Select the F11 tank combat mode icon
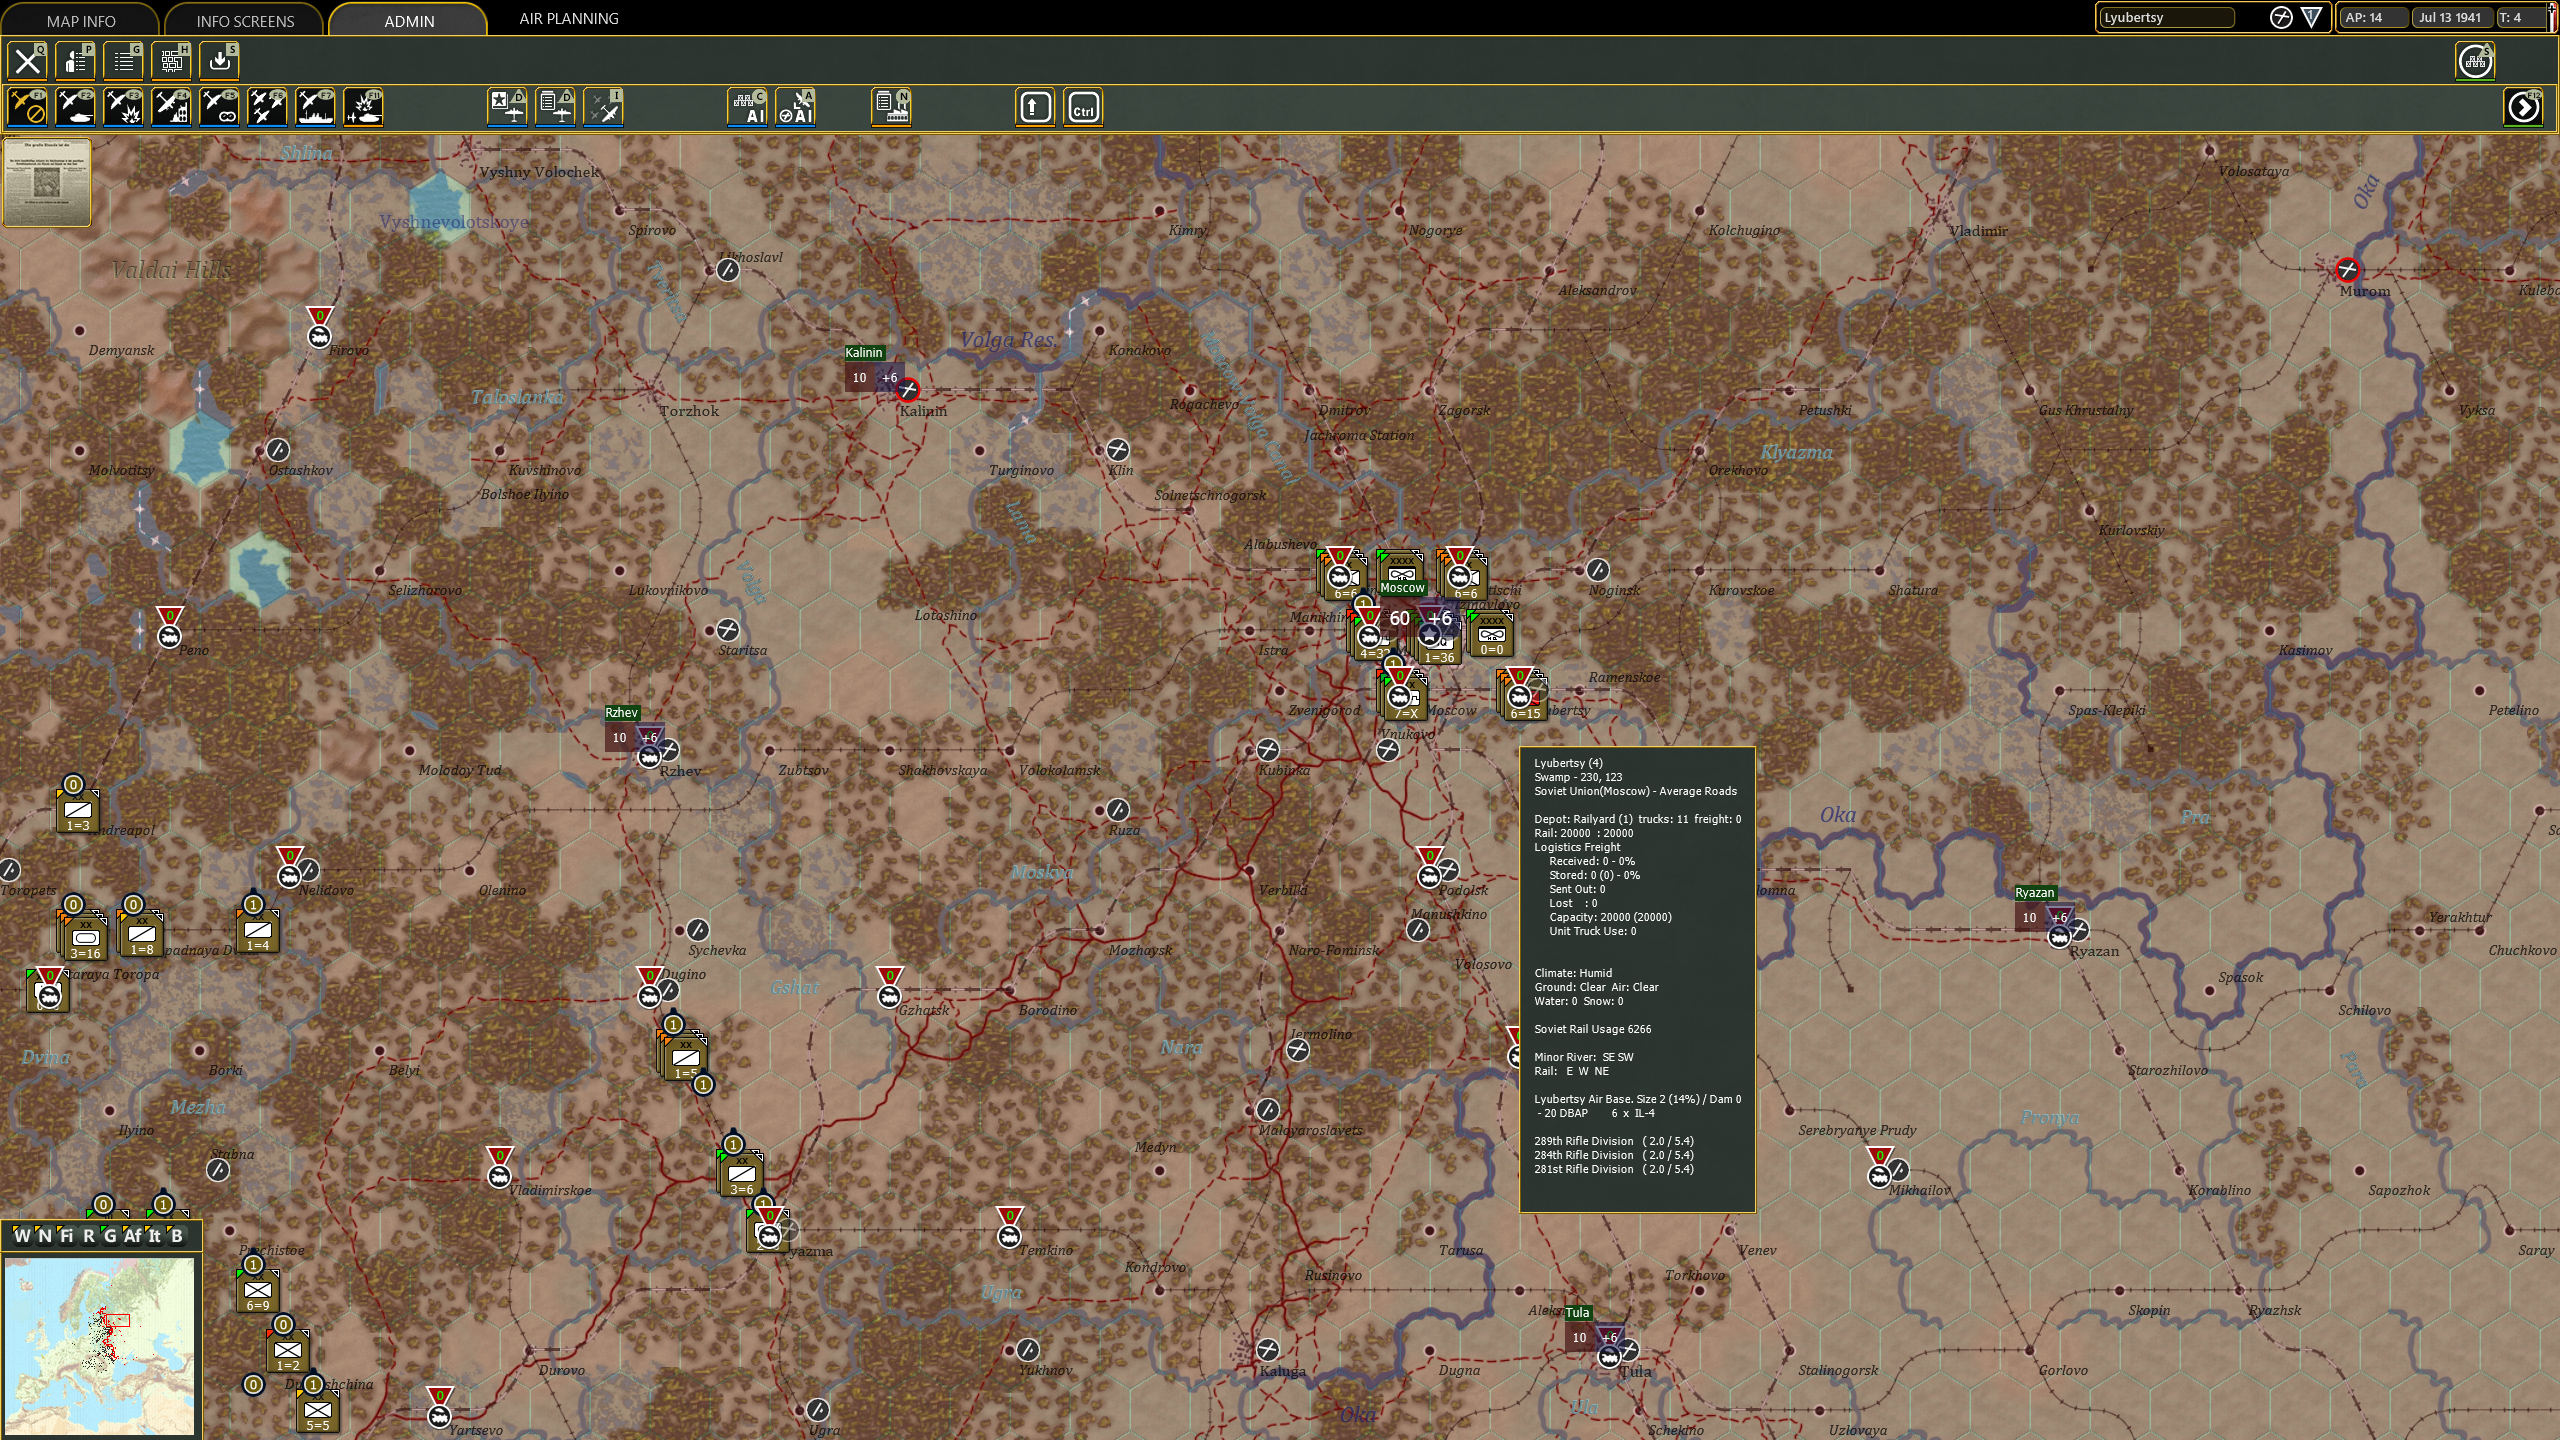Screen dimensions: 2560x1440 click(x=364, y=107)
